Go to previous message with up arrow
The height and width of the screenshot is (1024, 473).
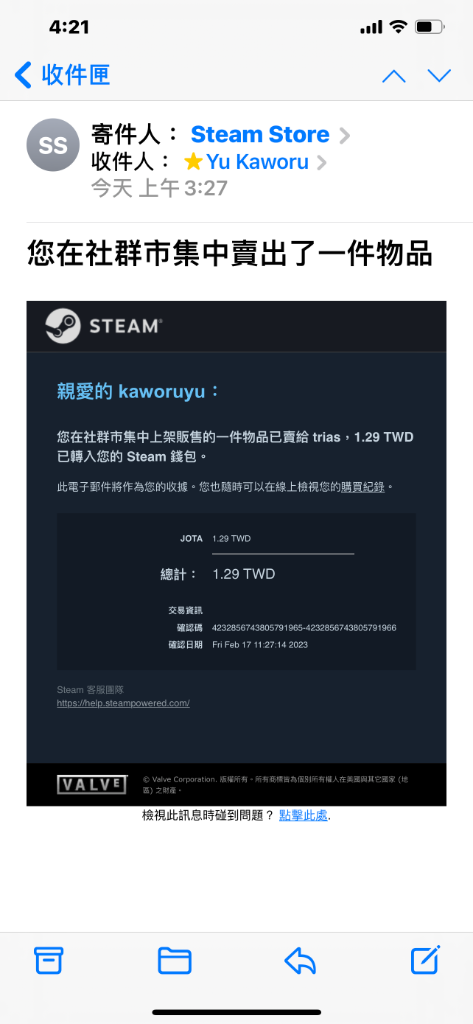(x=393, y=76)
